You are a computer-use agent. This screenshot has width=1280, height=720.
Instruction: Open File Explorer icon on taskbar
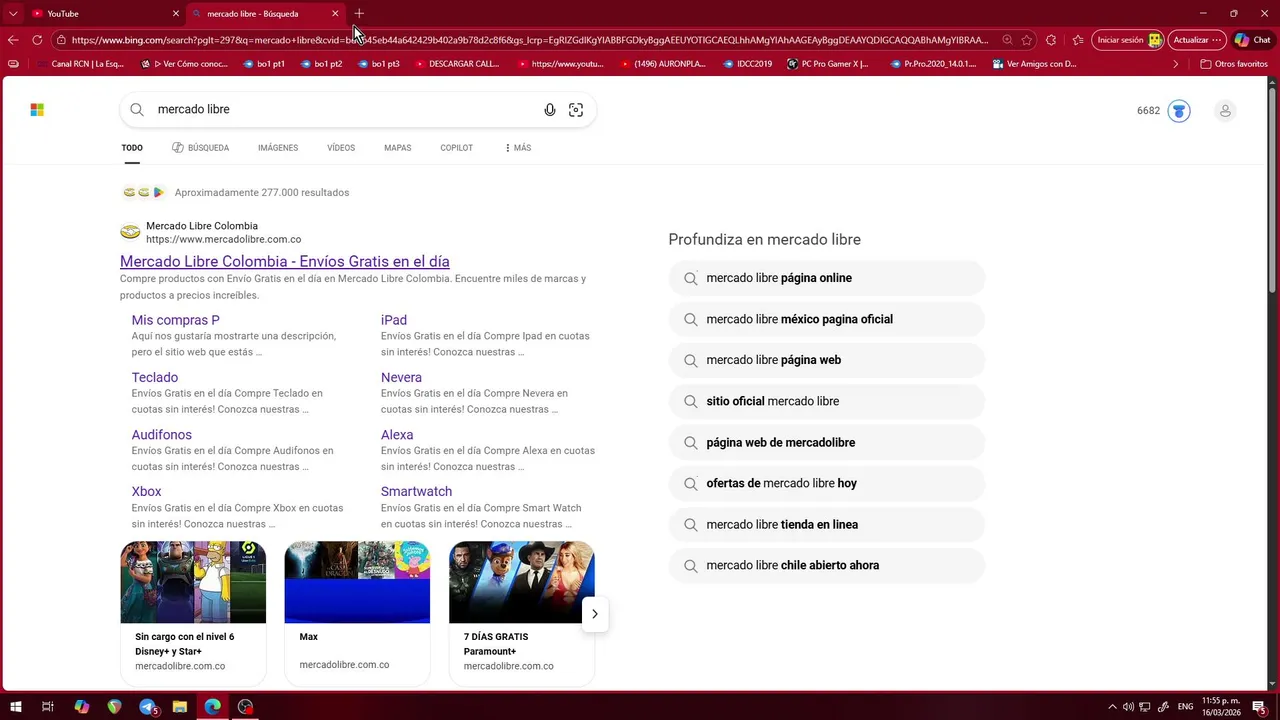(180, 707)
